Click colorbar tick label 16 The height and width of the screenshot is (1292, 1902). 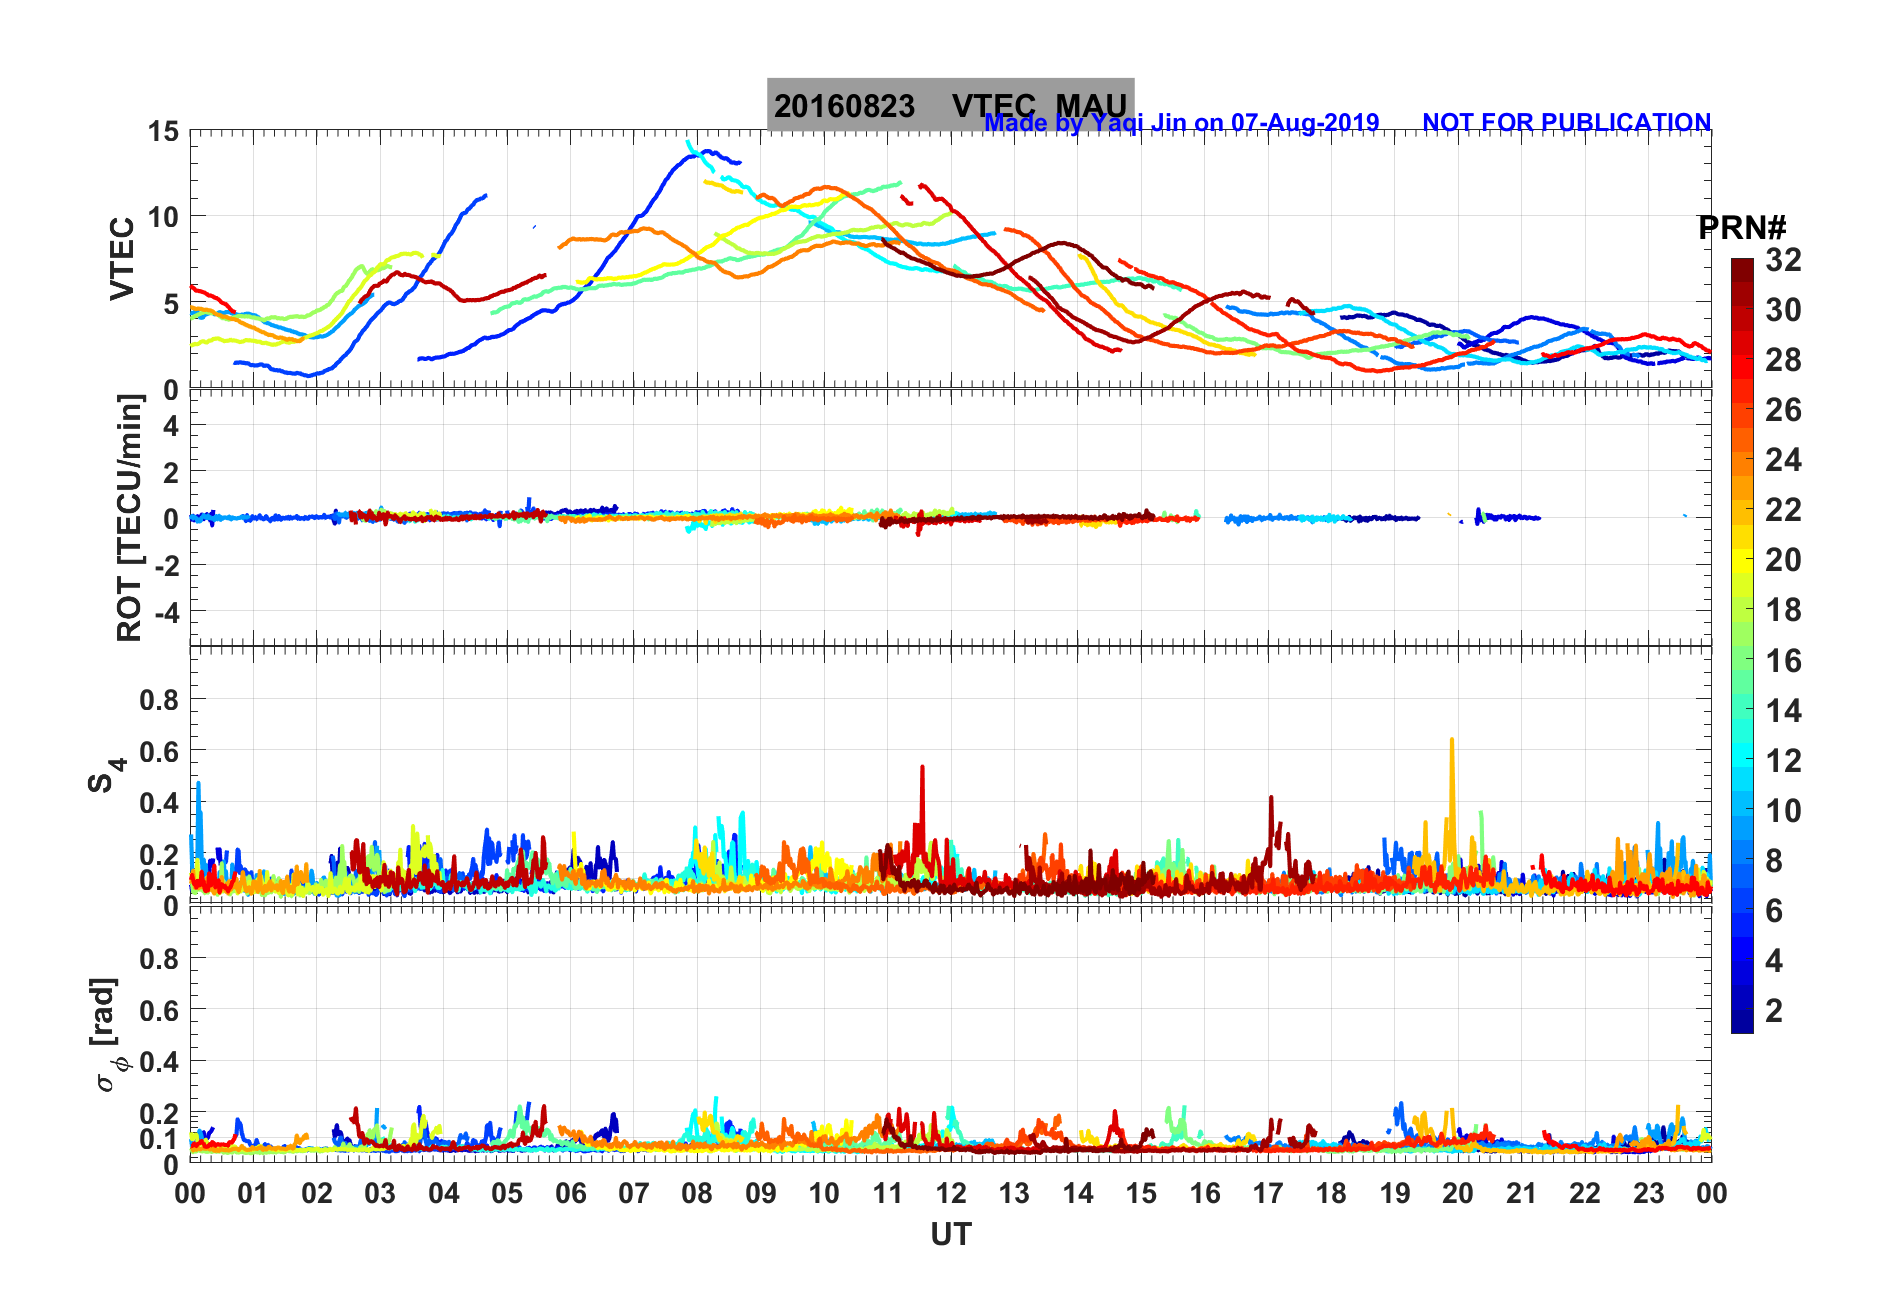[x=1783, y=661]
